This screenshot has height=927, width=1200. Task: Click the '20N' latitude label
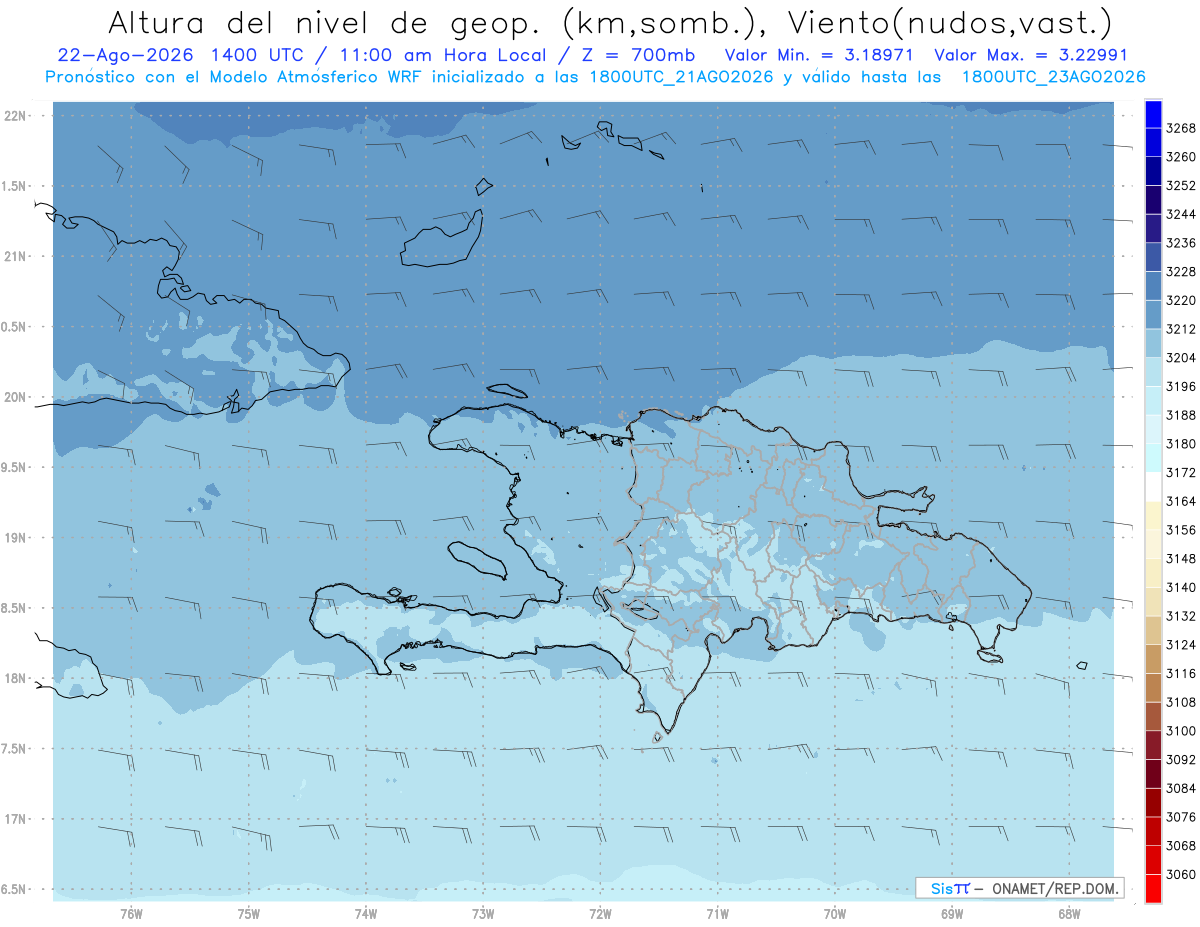tap(15, 397)
